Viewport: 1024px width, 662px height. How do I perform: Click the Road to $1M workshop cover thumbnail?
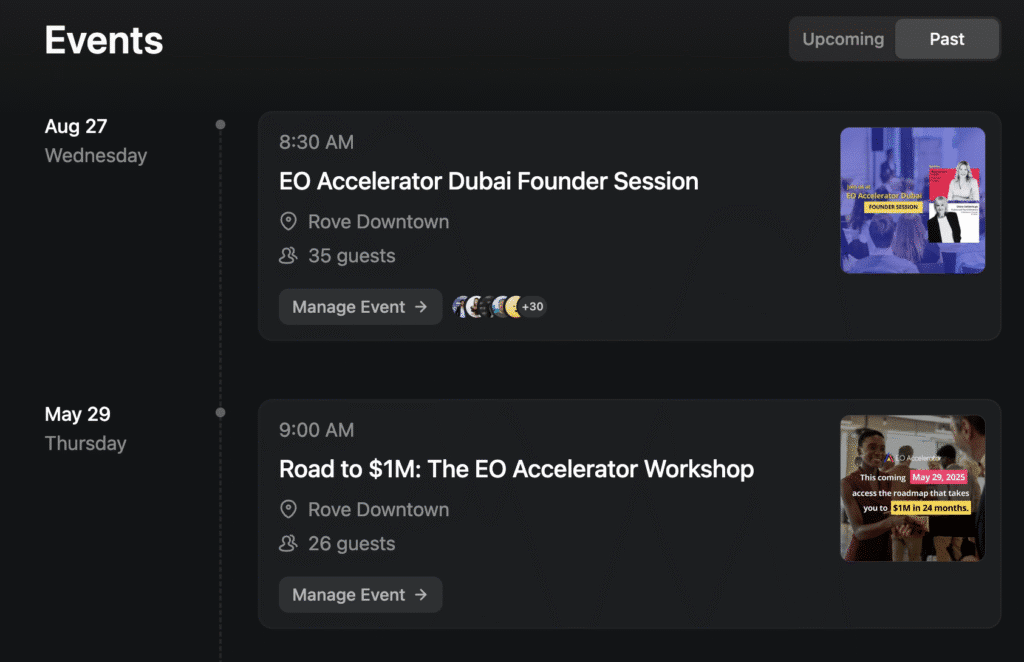coord(912,488)
